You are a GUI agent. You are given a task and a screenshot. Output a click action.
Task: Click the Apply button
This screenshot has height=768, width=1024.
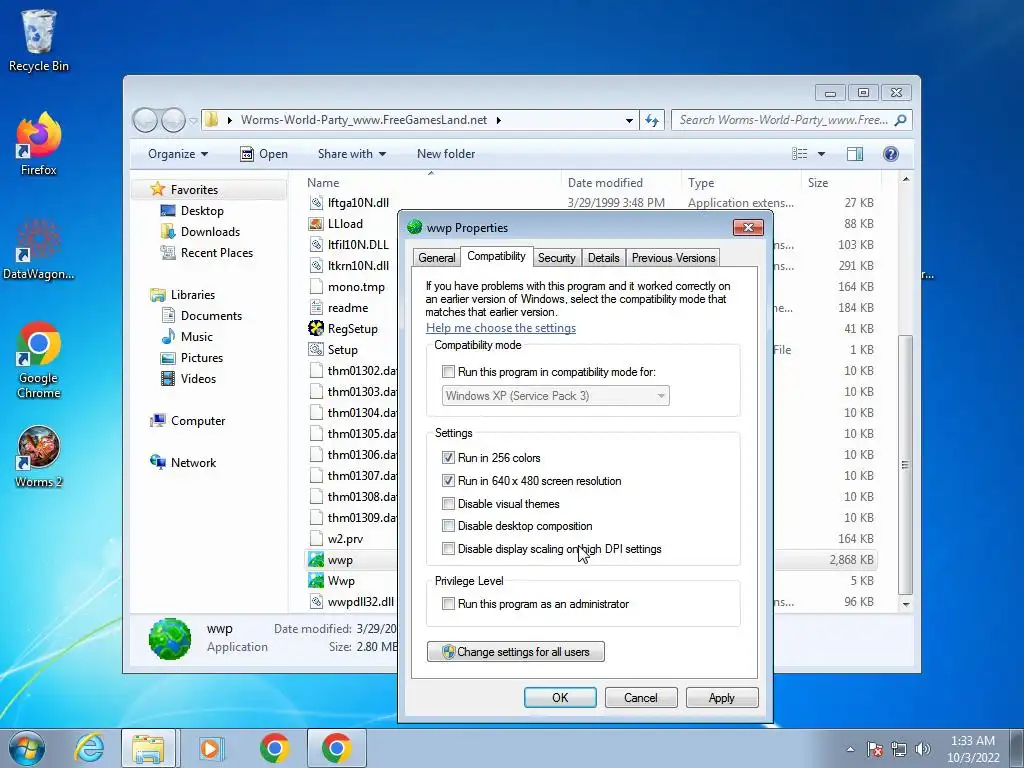722,697
